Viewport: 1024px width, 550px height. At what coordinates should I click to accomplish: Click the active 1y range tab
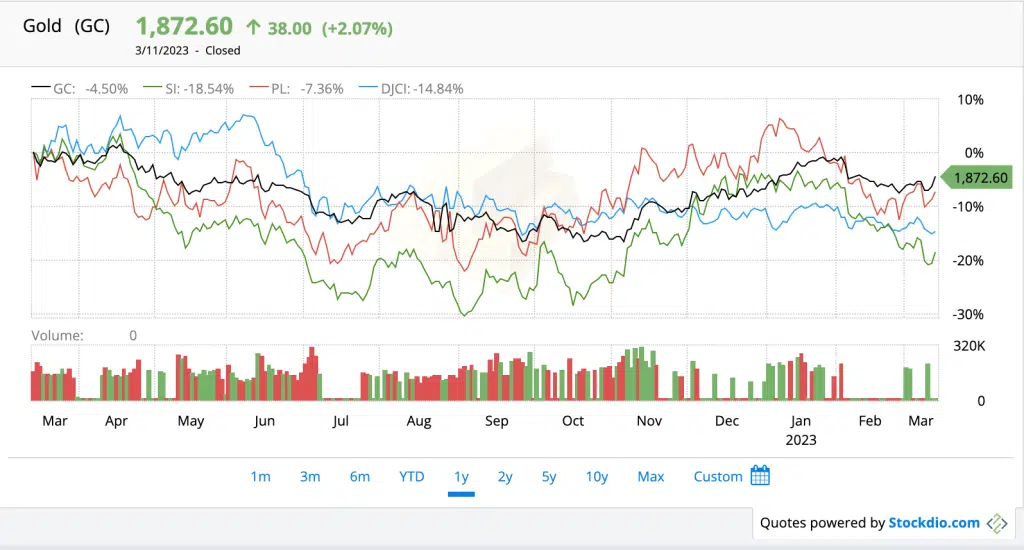coord(461,477)
